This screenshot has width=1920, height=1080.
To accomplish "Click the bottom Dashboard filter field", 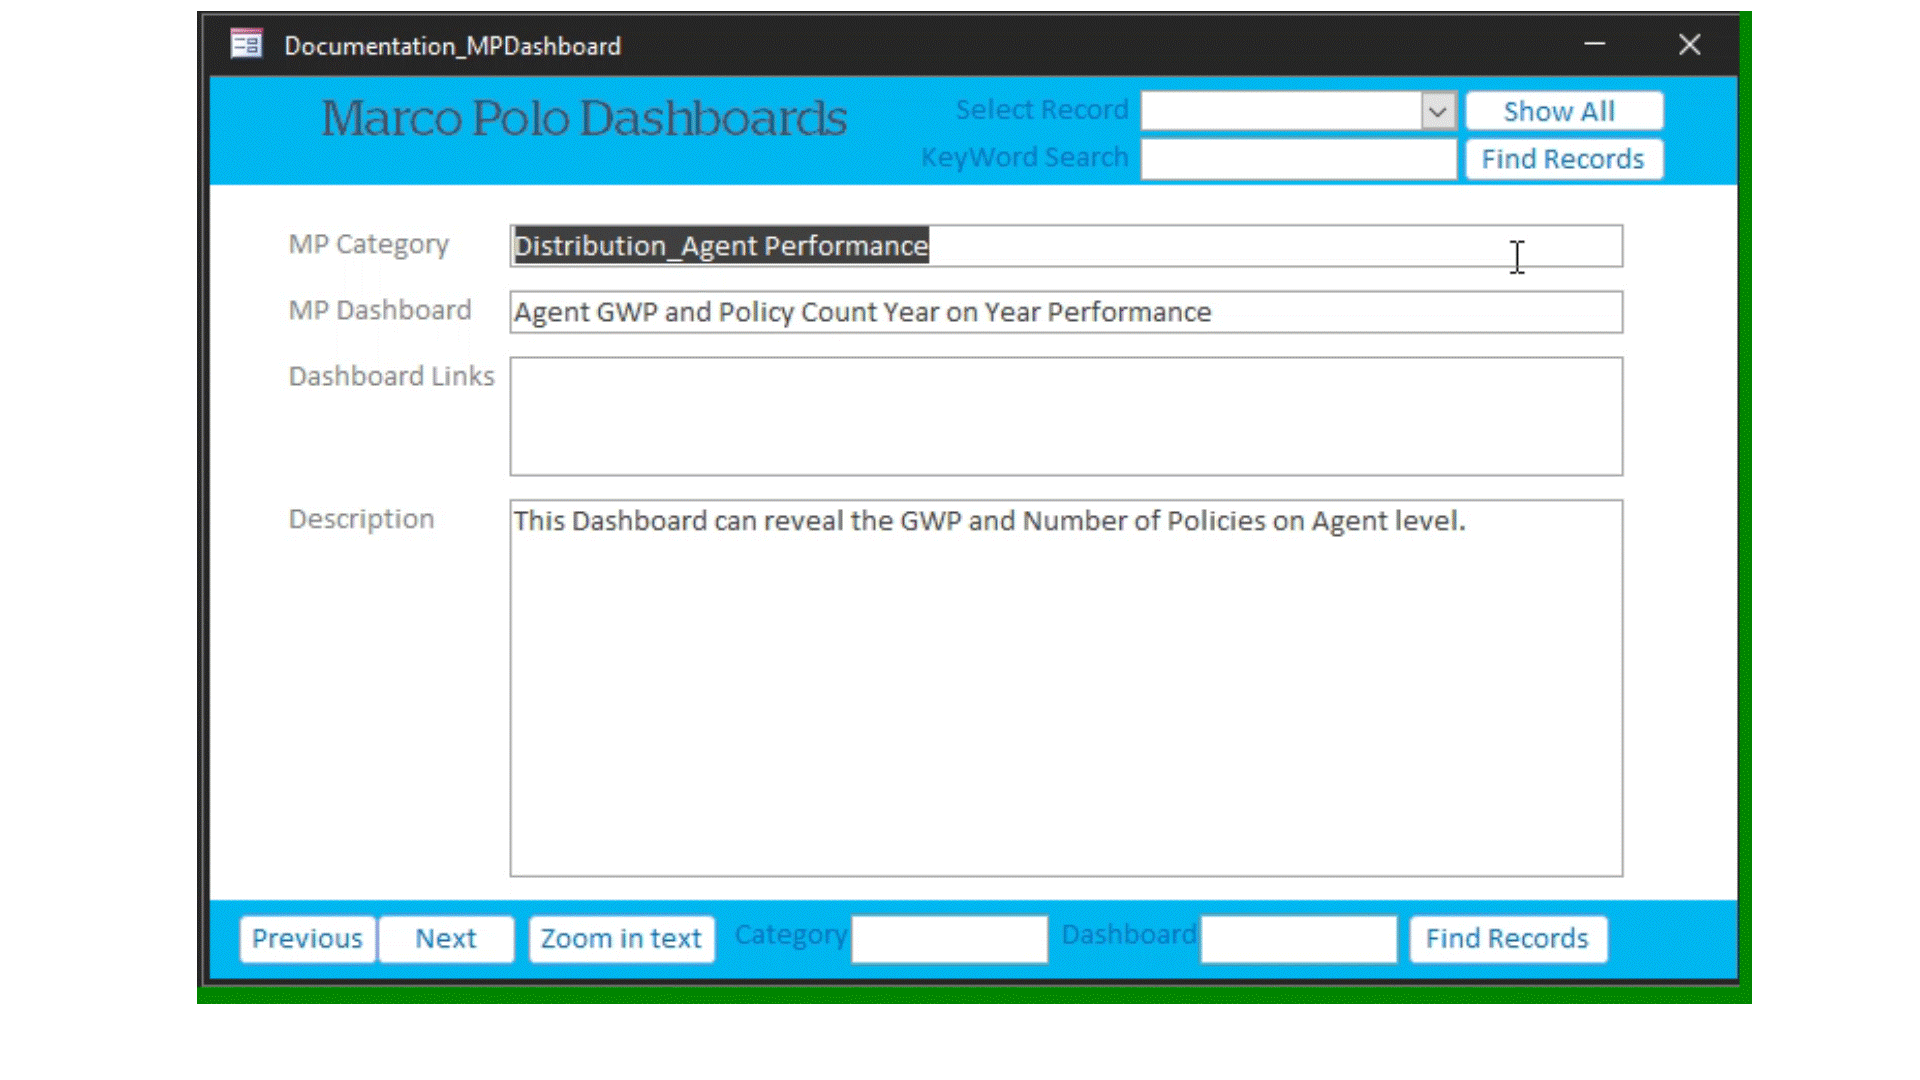I will [x=1298, y=939].
